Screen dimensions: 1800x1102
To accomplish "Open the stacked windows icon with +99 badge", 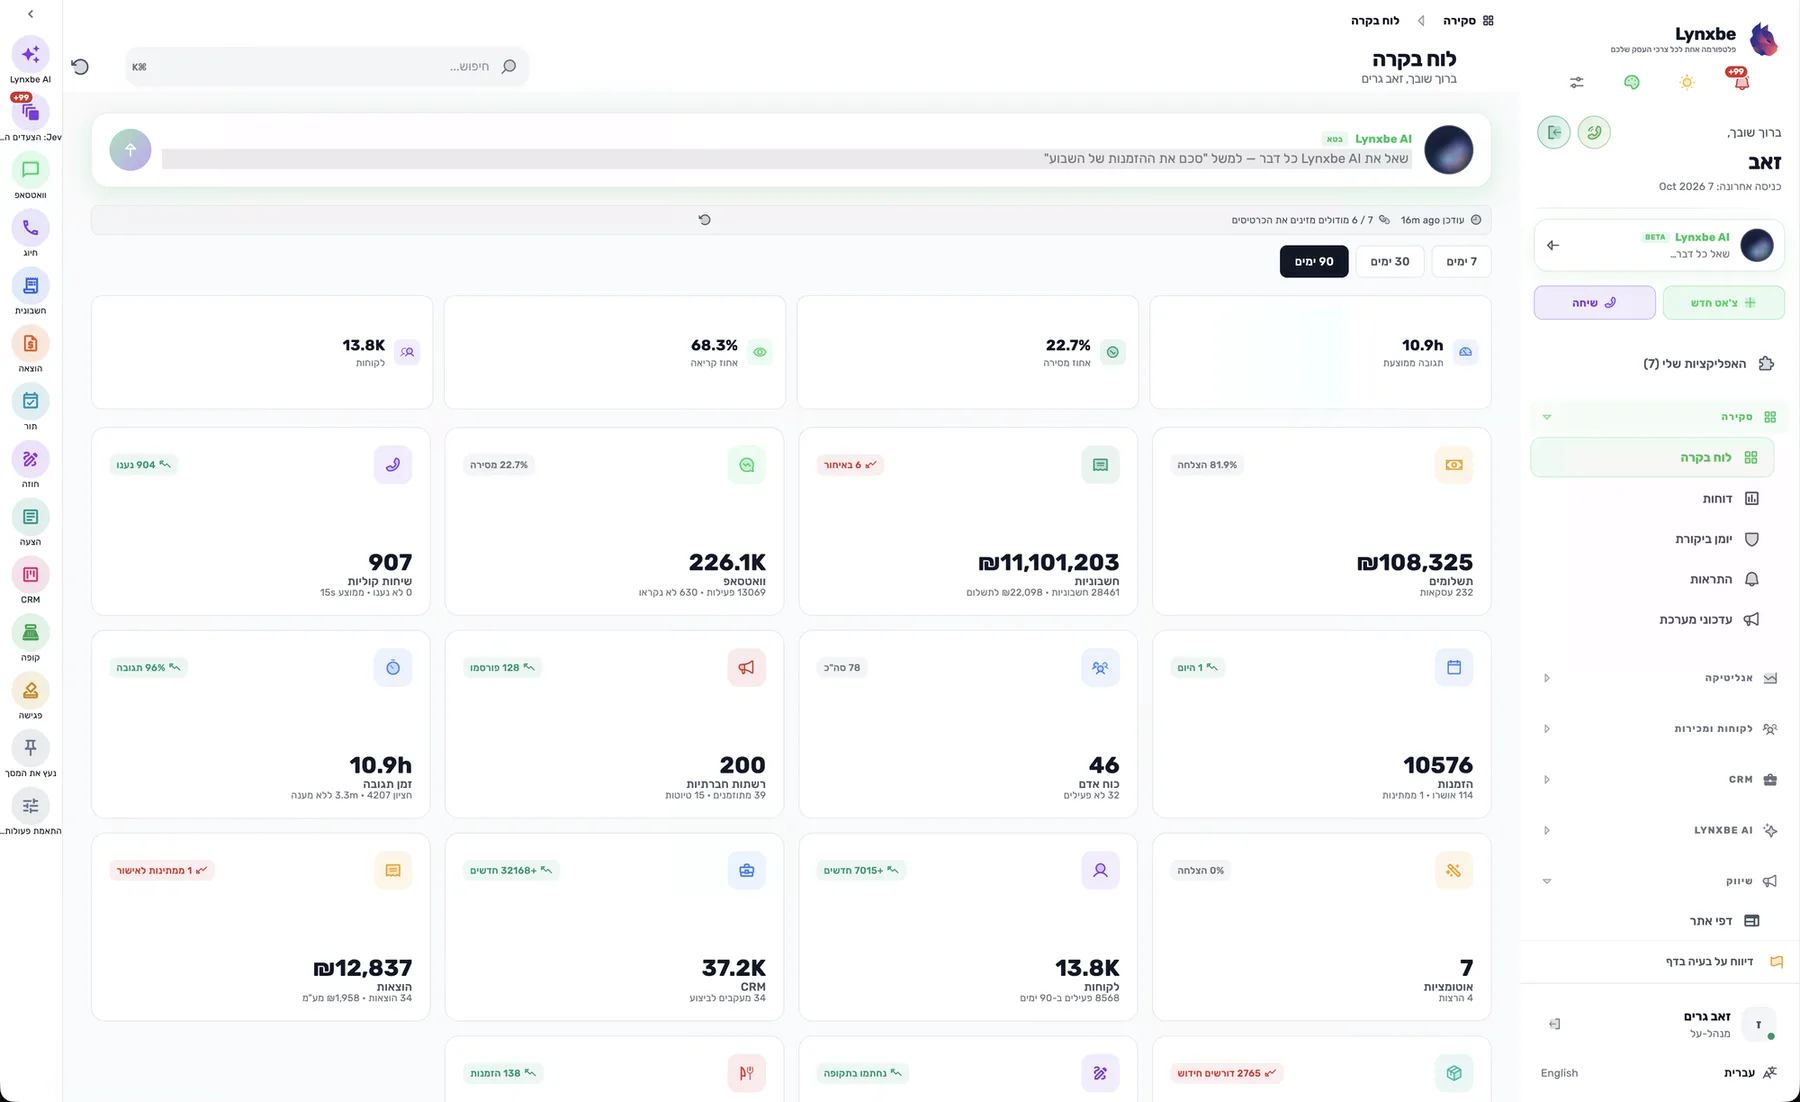I will click(x=30, y=112).
